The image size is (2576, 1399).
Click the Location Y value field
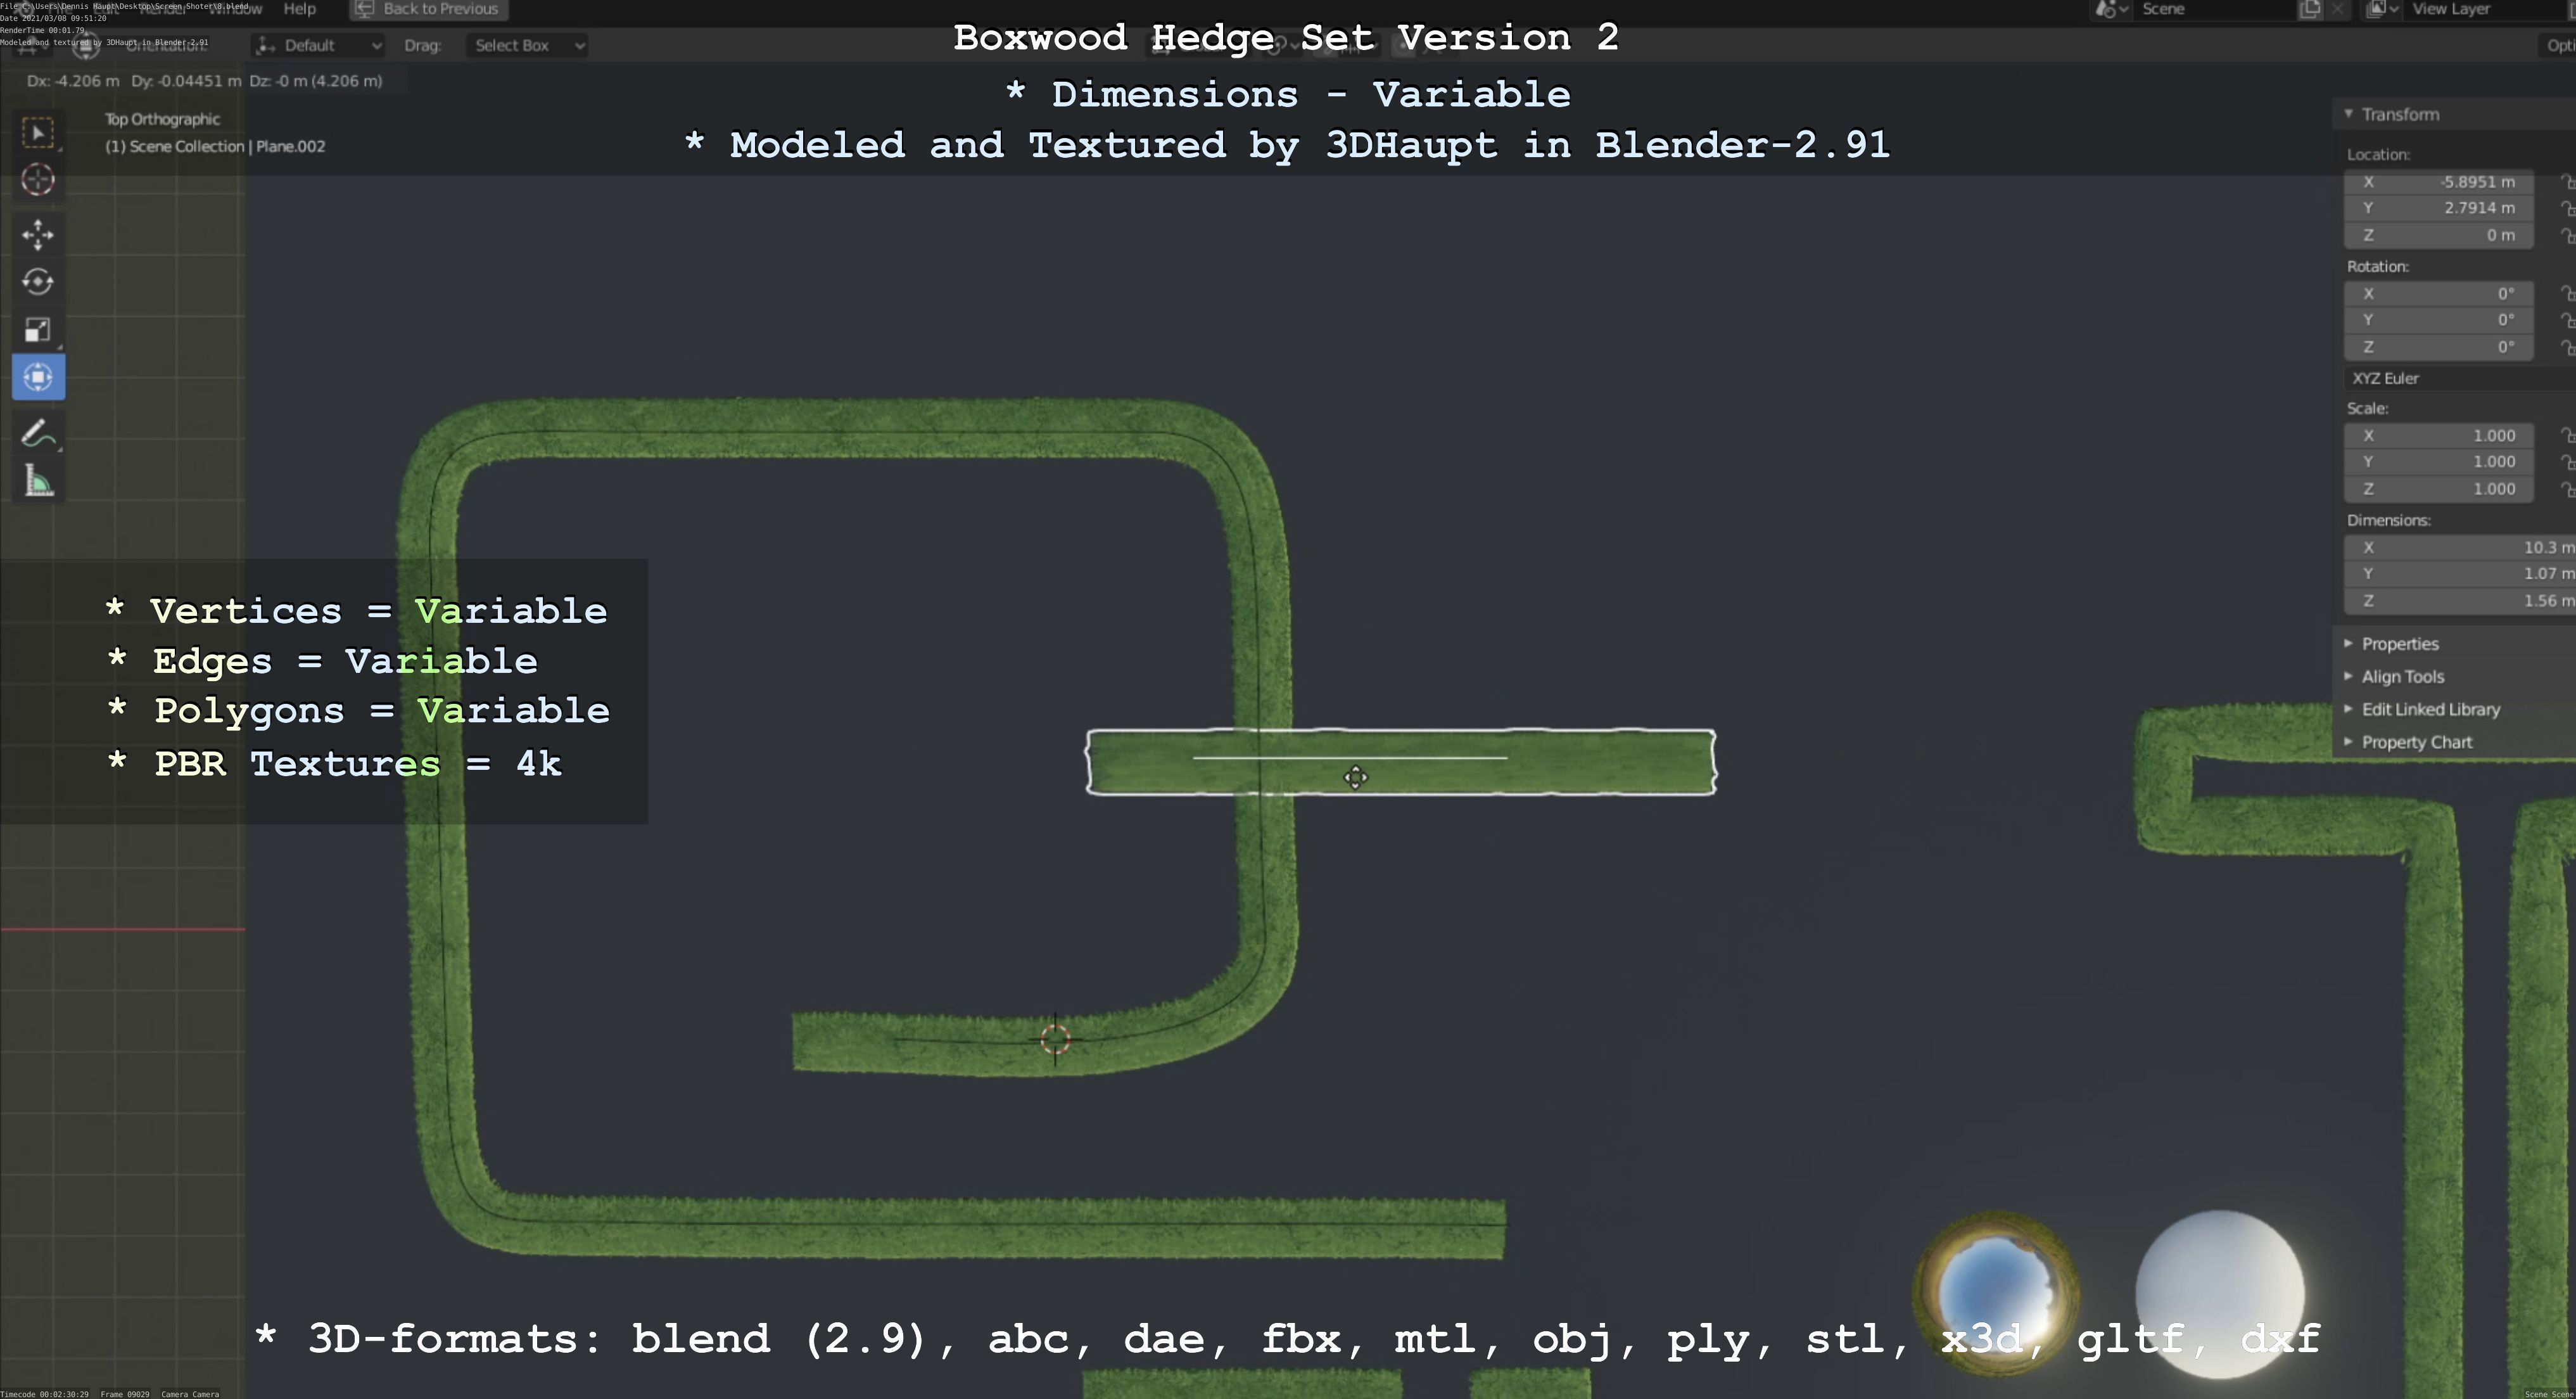(x=2440, y=208)
